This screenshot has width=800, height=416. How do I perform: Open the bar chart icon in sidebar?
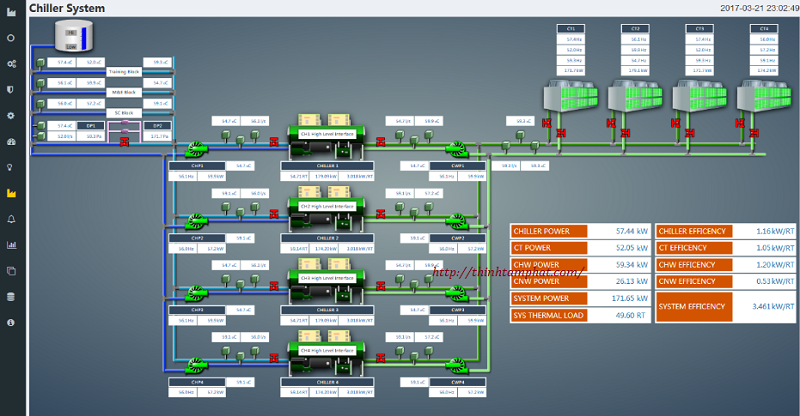click(11, 245)
